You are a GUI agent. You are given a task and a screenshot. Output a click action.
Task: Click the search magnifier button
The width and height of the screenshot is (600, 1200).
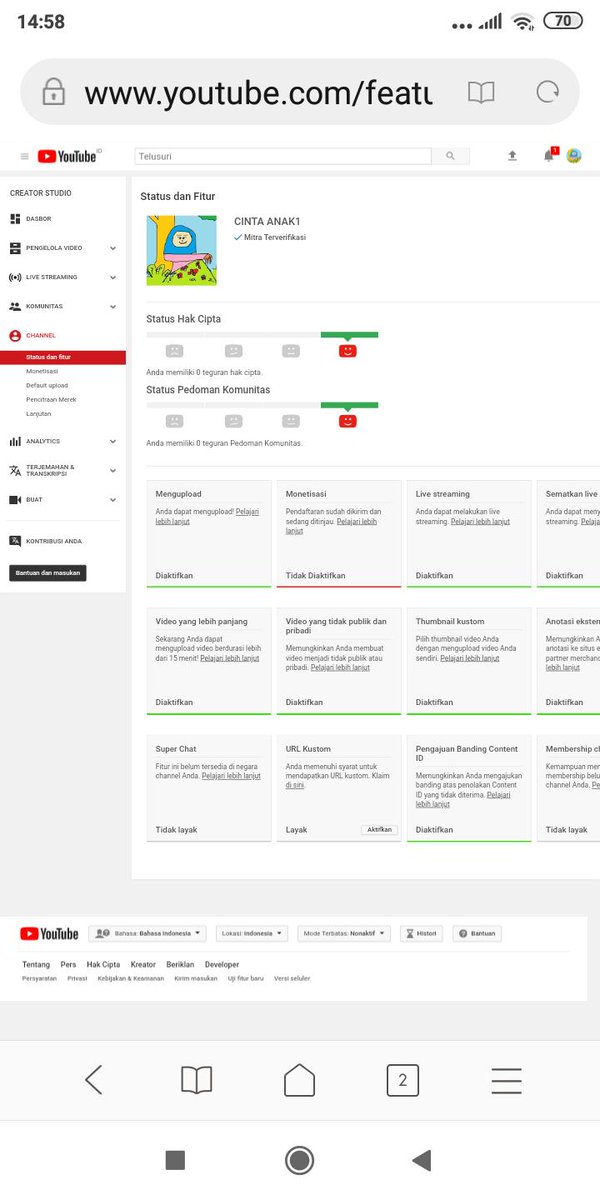(x=450, y=156)
